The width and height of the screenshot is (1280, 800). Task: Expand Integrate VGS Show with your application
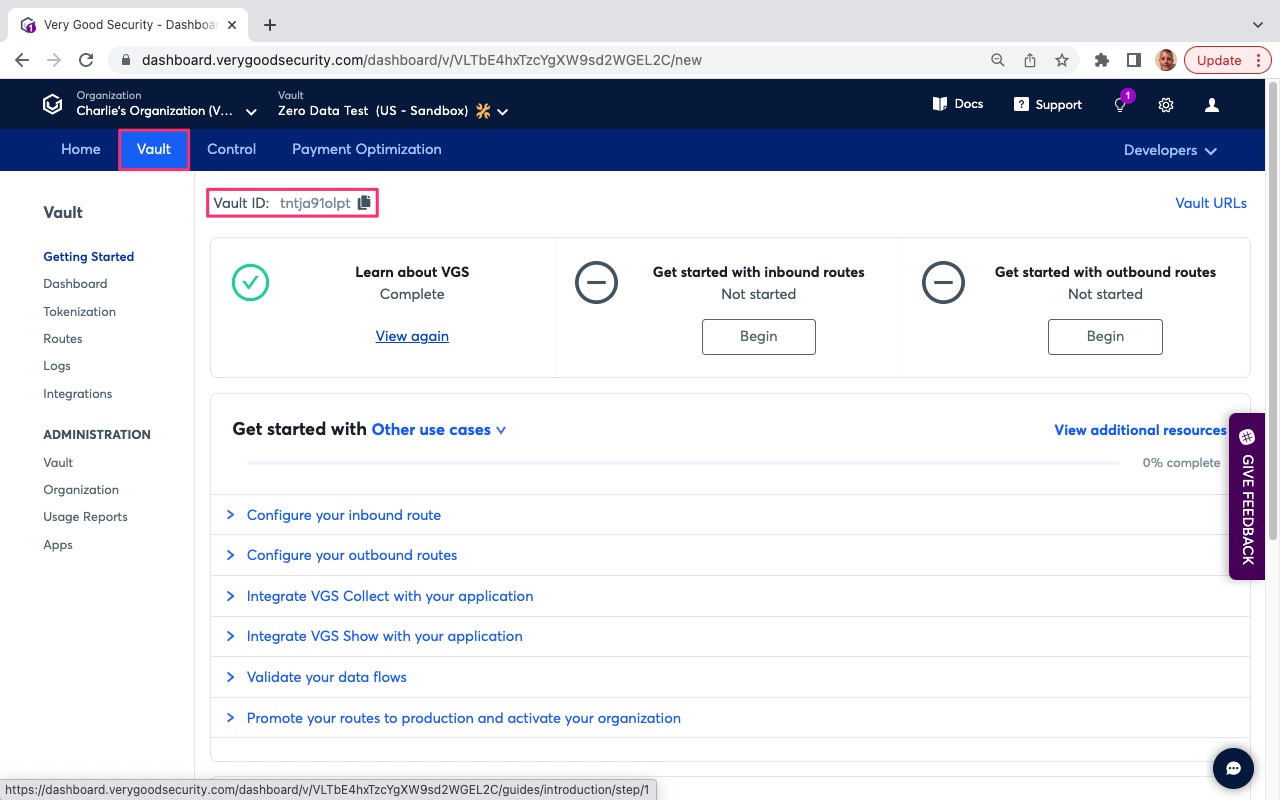tap(730, 636)
